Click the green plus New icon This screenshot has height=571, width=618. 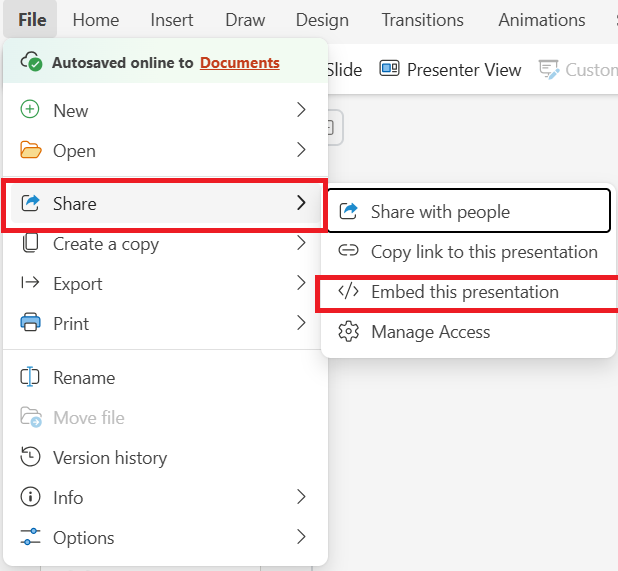pos(30,109)
